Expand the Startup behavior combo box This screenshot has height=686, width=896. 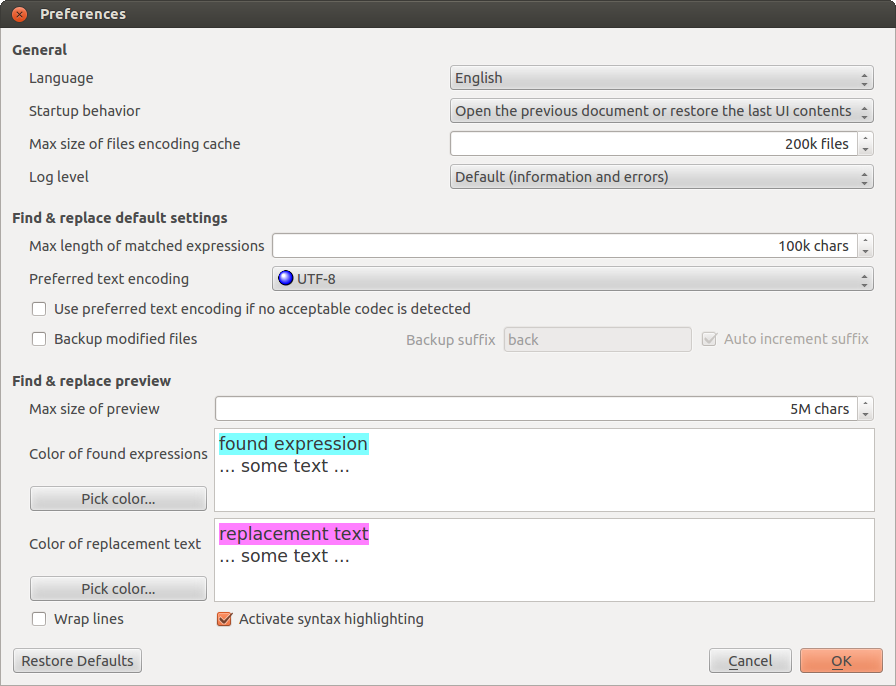[661, 111]
